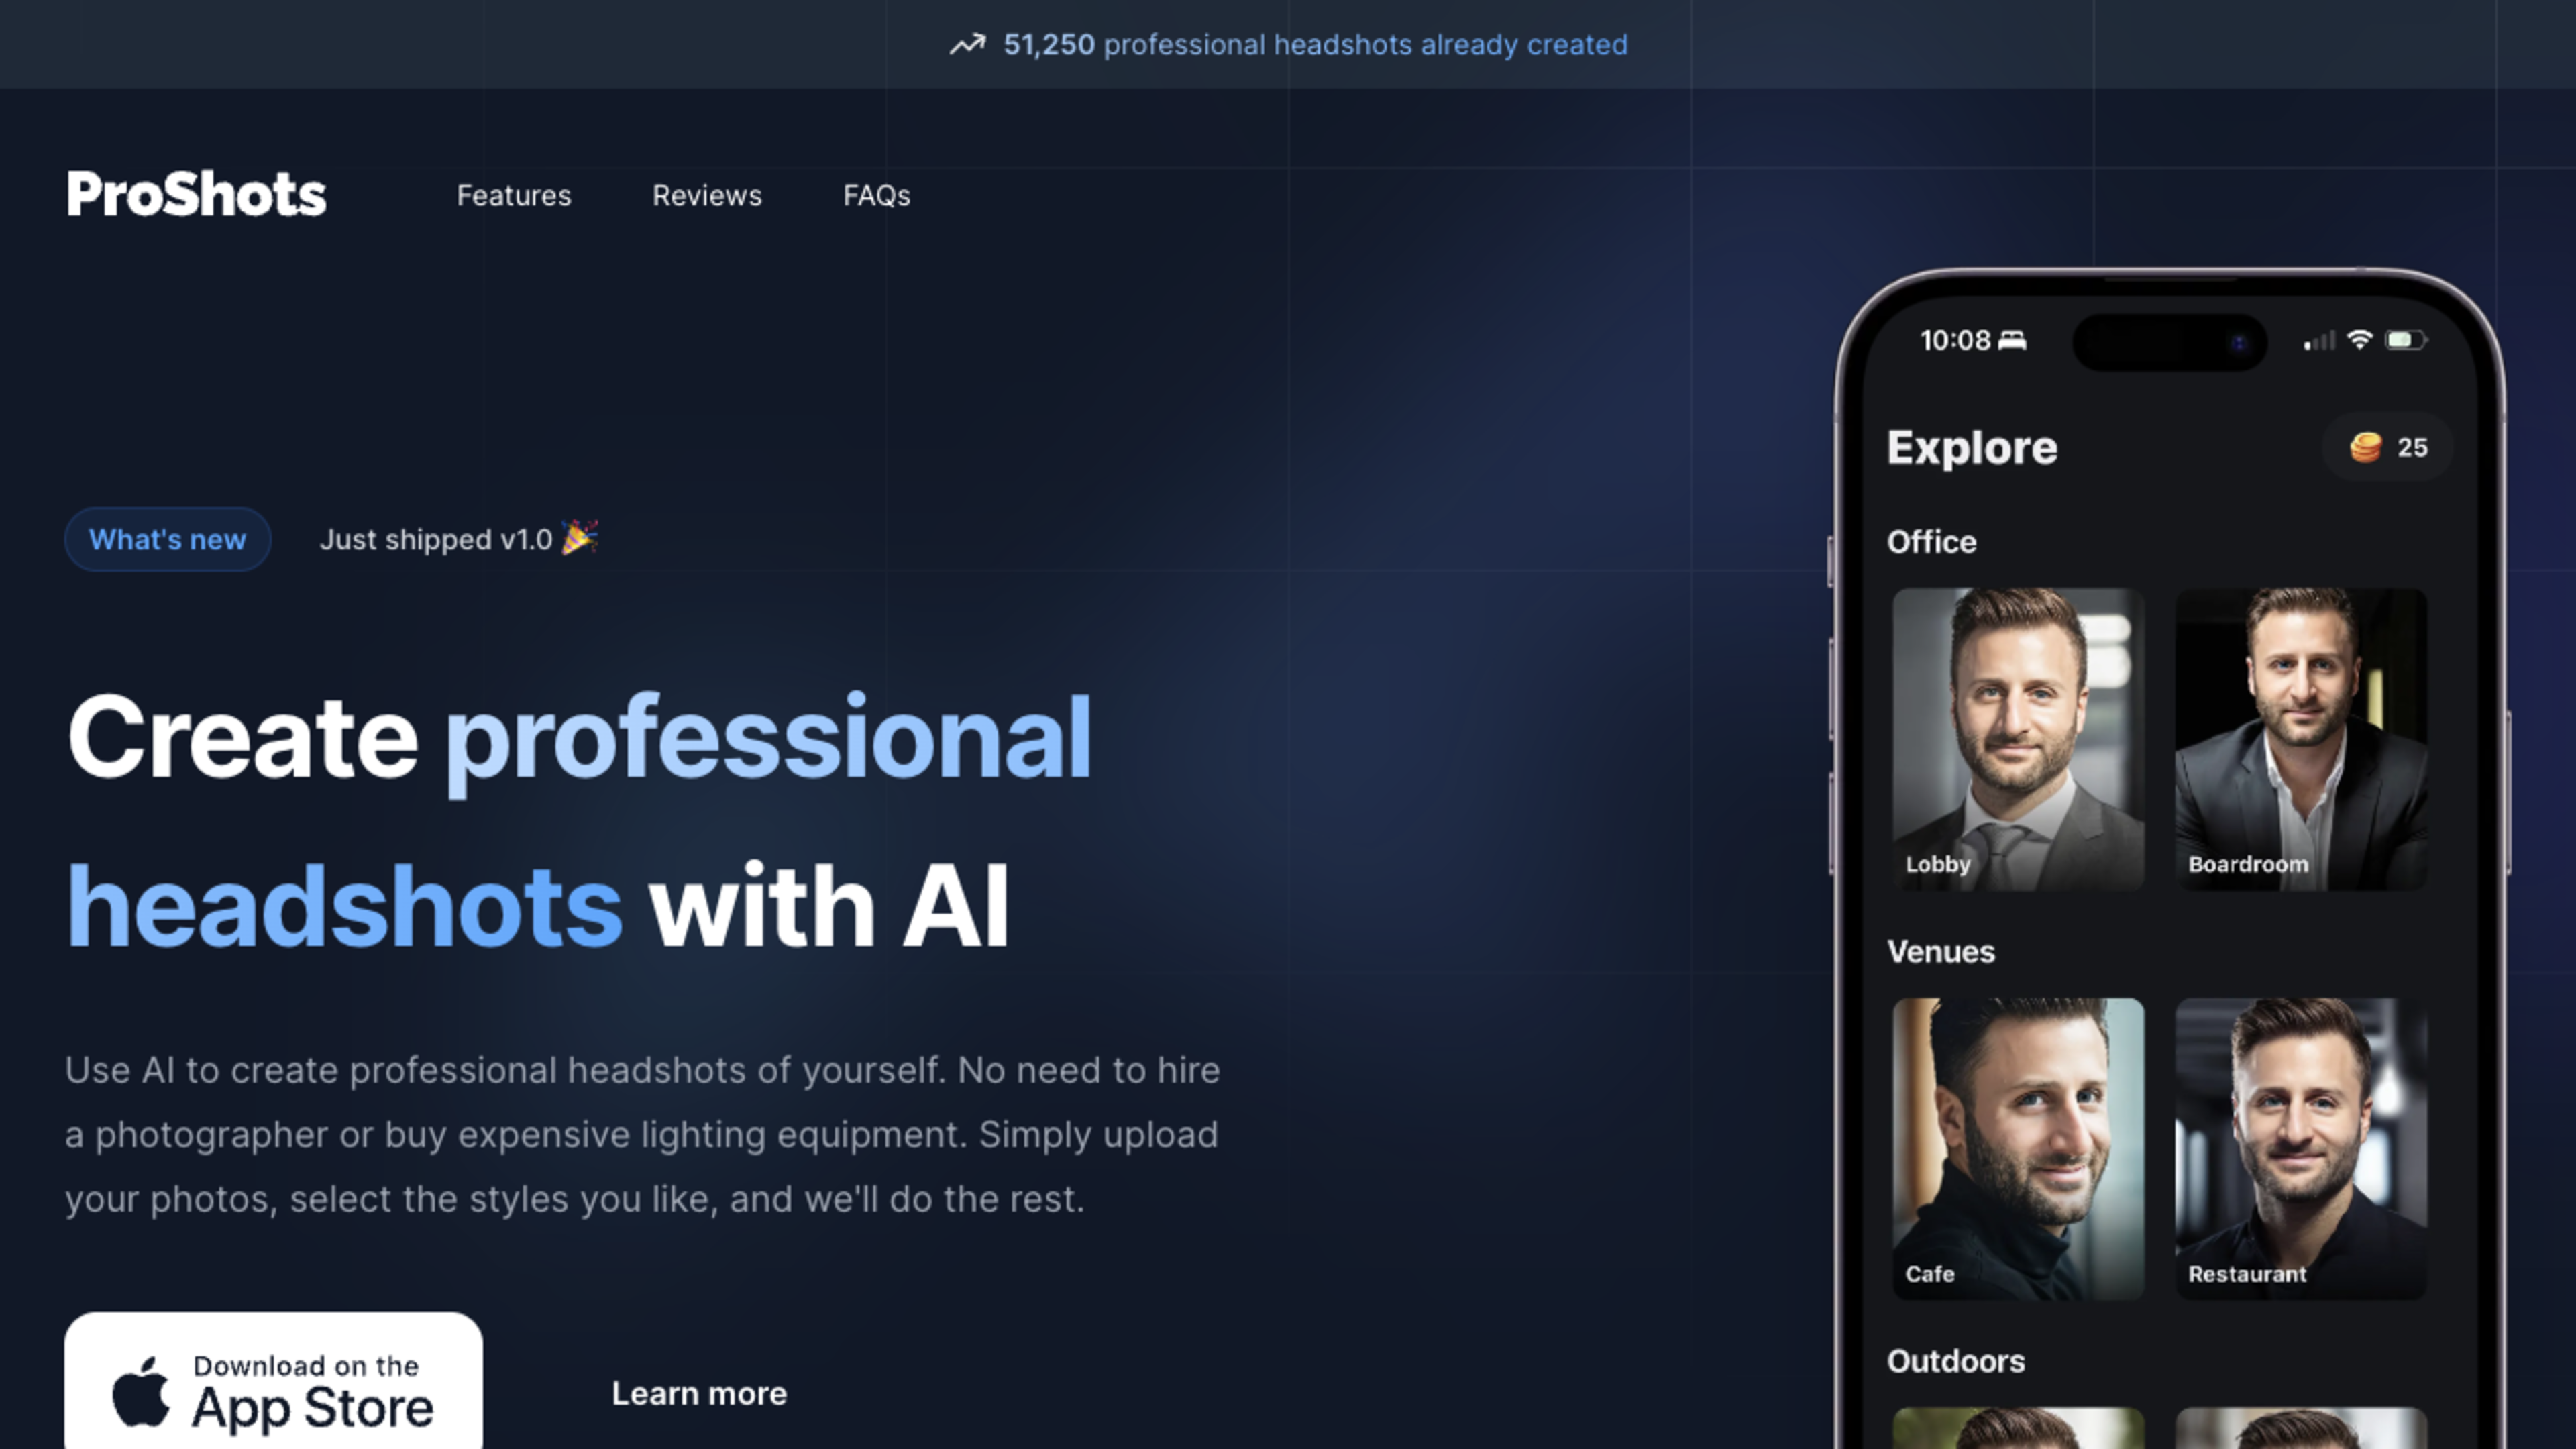The height and width of the screenshot is (1449, 2576).
Task: Choose the Restaurant headshot style
Action: coord(2301,1149)
